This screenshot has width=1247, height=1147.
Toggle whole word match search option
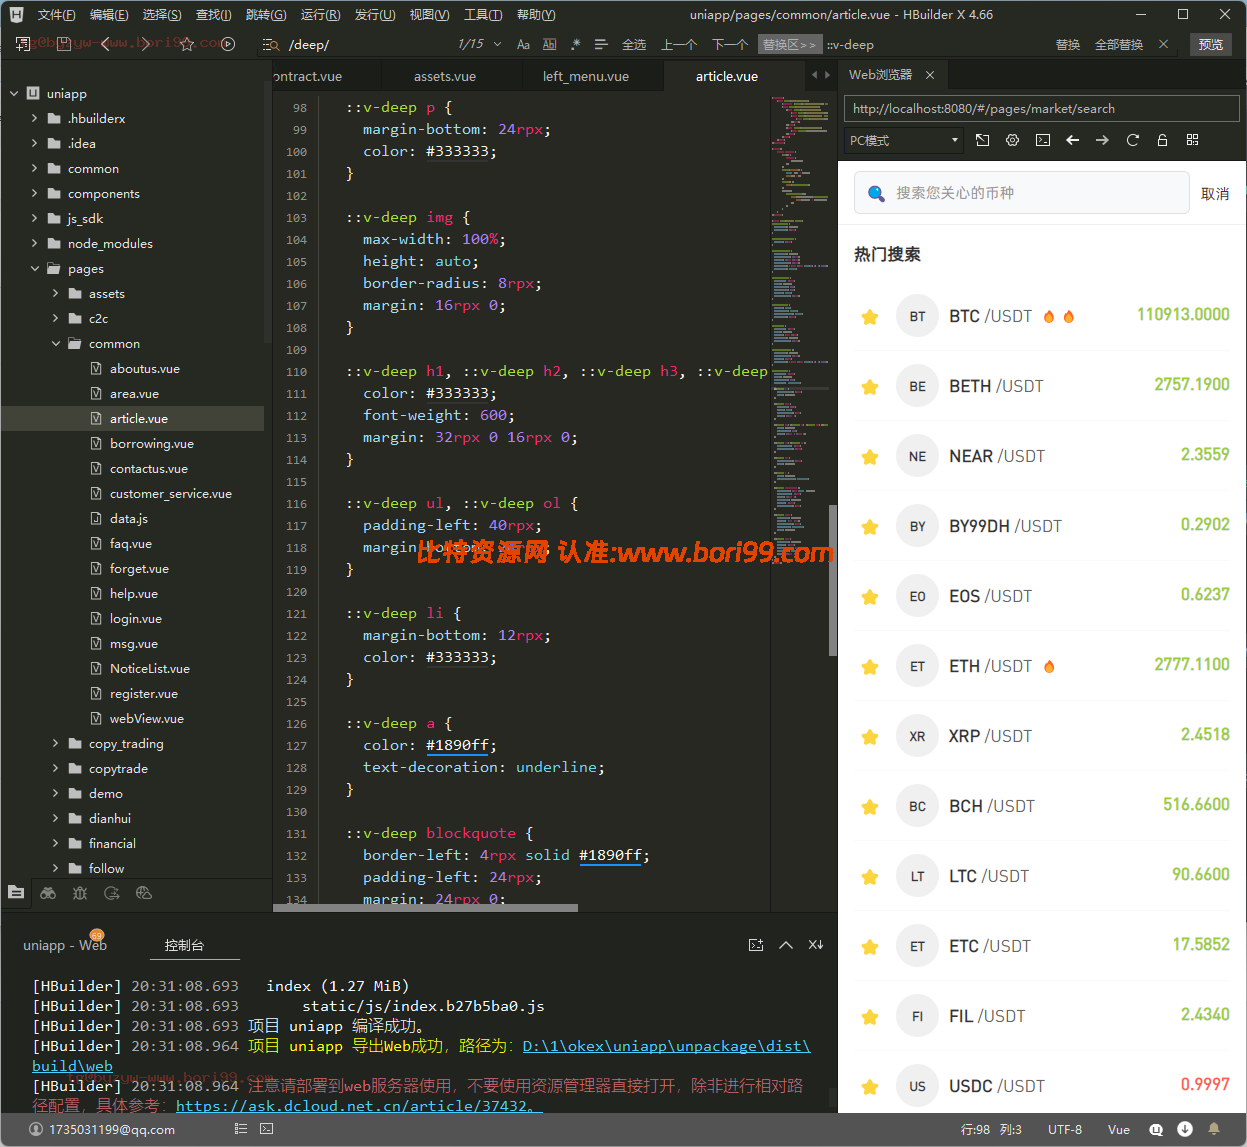click(549, 44)
